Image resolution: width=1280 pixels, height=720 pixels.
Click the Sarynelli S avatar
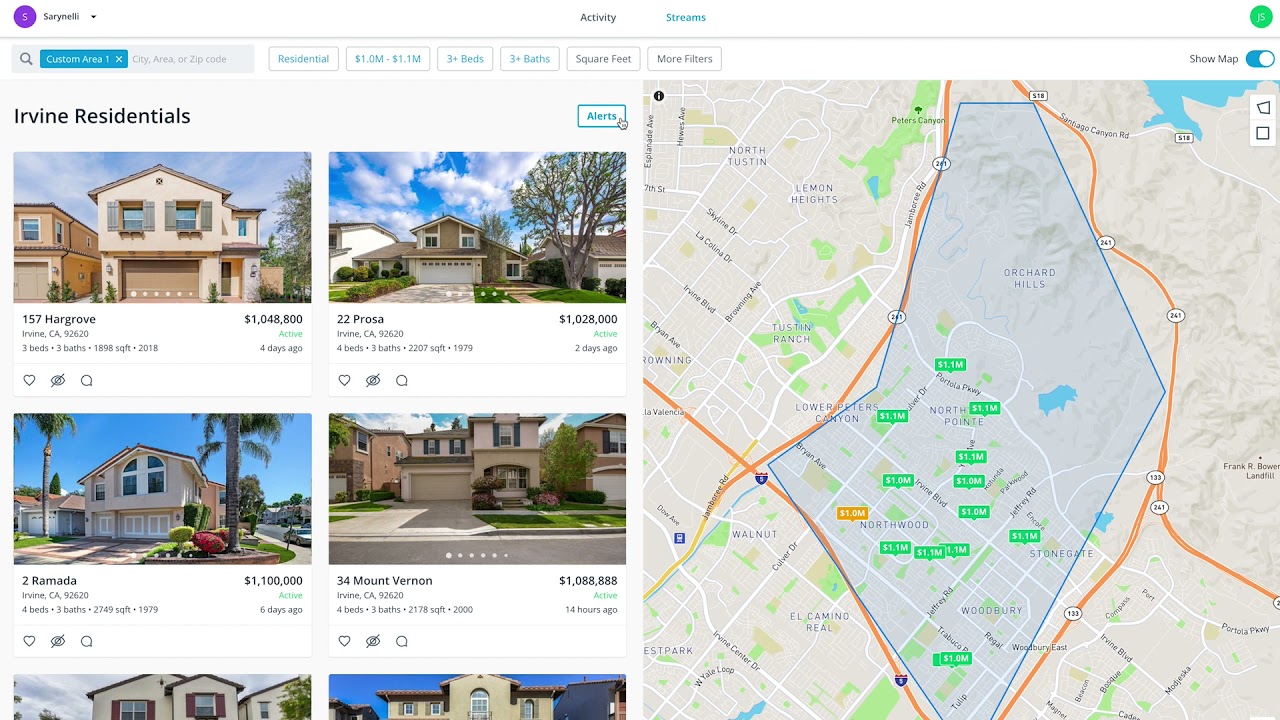tap(25, 17)
